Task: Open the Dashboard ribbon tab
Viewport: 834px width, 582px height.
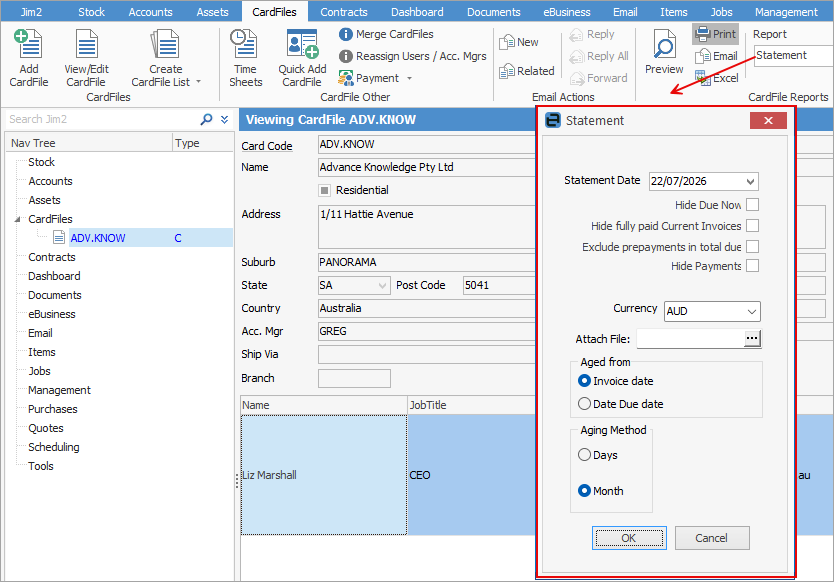Action: tap(417, 12)
